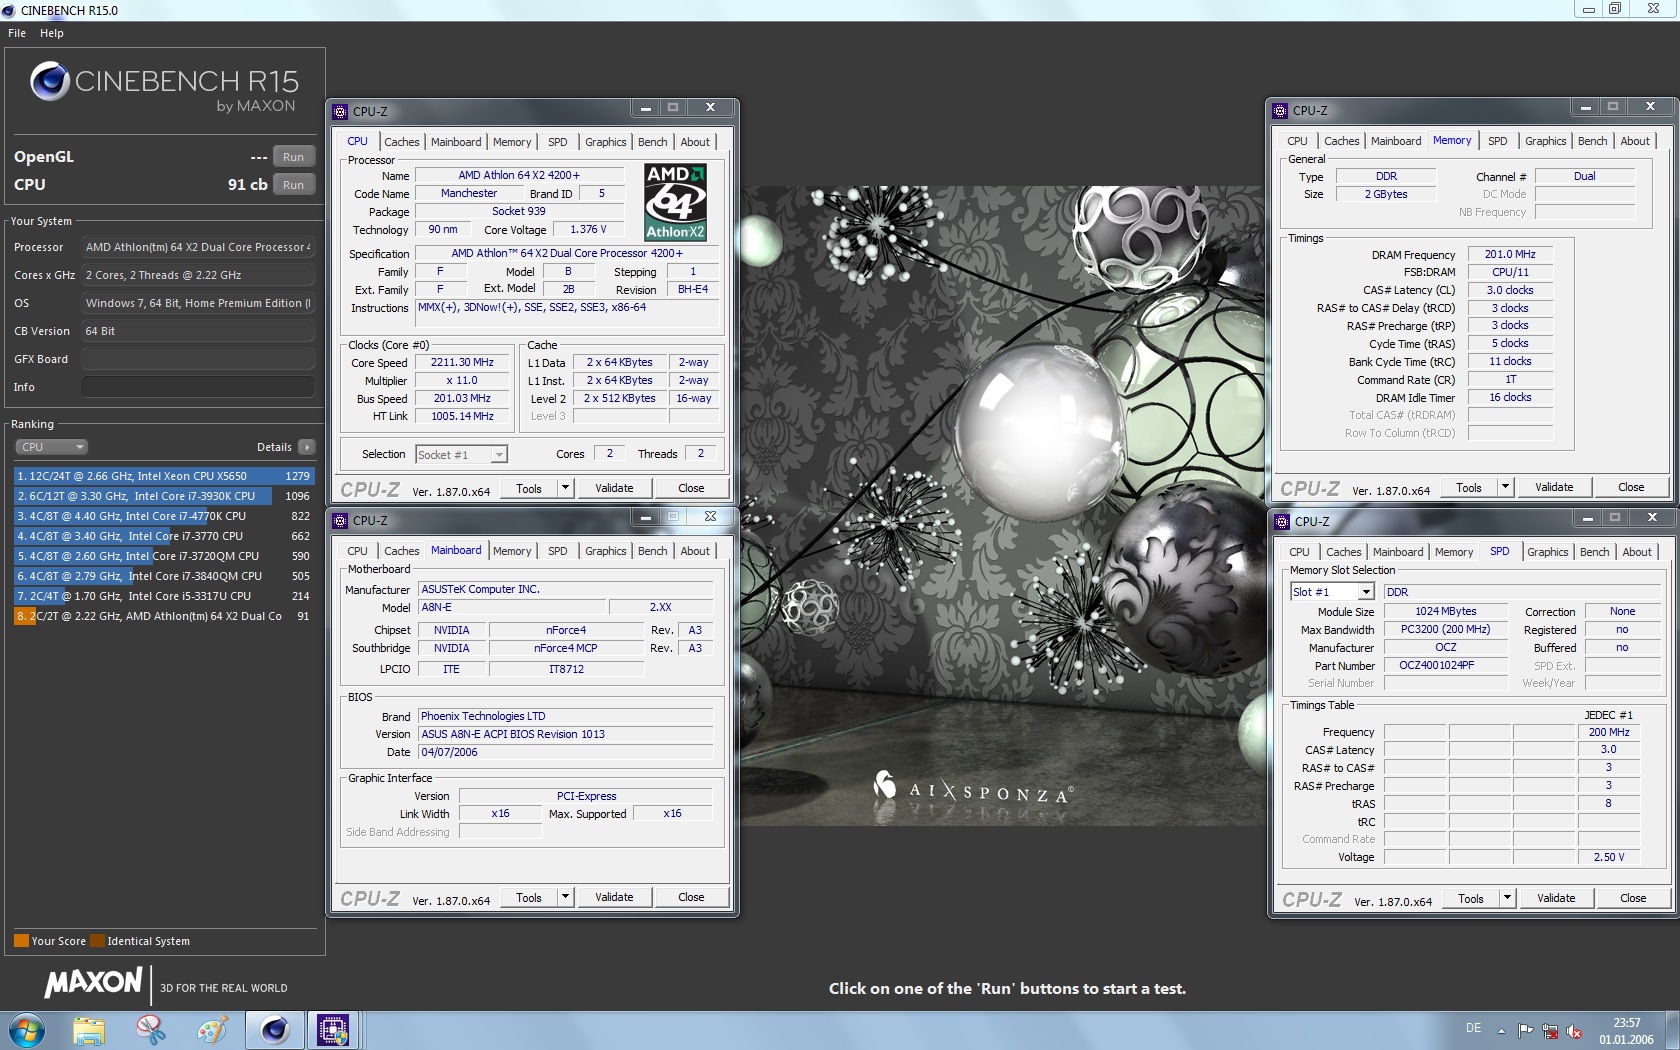Click the Cinebench title bar icon
Image resolution: width=1680 pixels, height=1050 pixels.
point(9,10)
